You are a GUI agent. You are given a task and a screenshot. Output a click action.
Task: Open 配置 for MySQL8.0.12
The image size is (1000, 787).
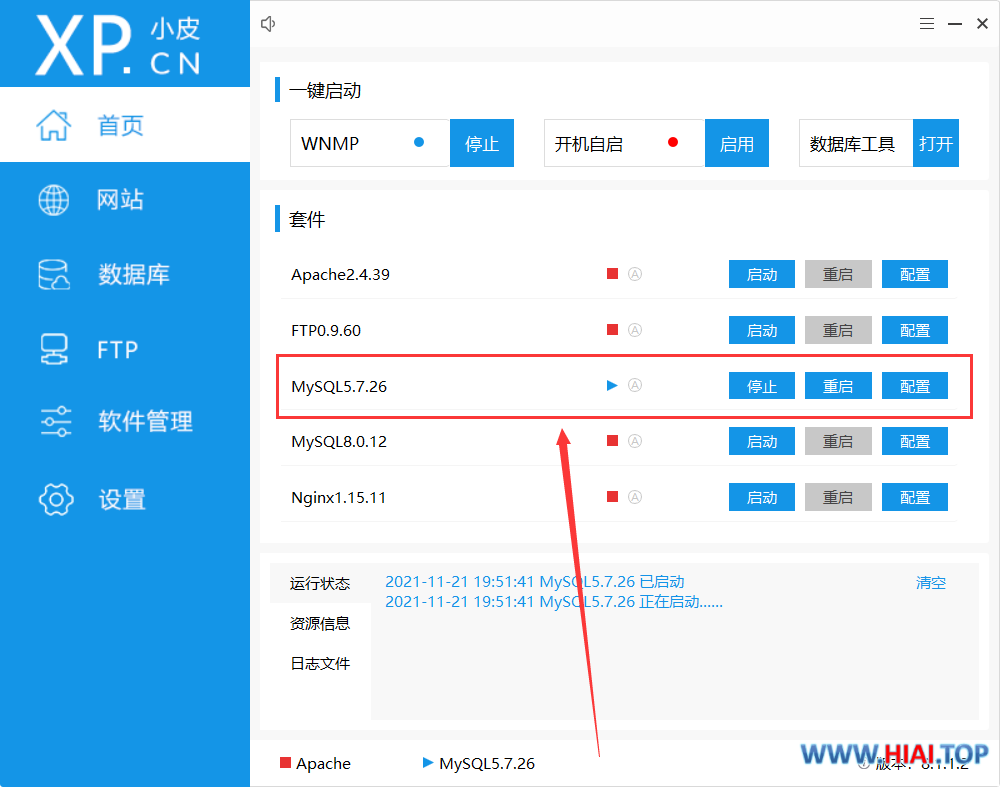pyautogui.click(x=915, y=441)
